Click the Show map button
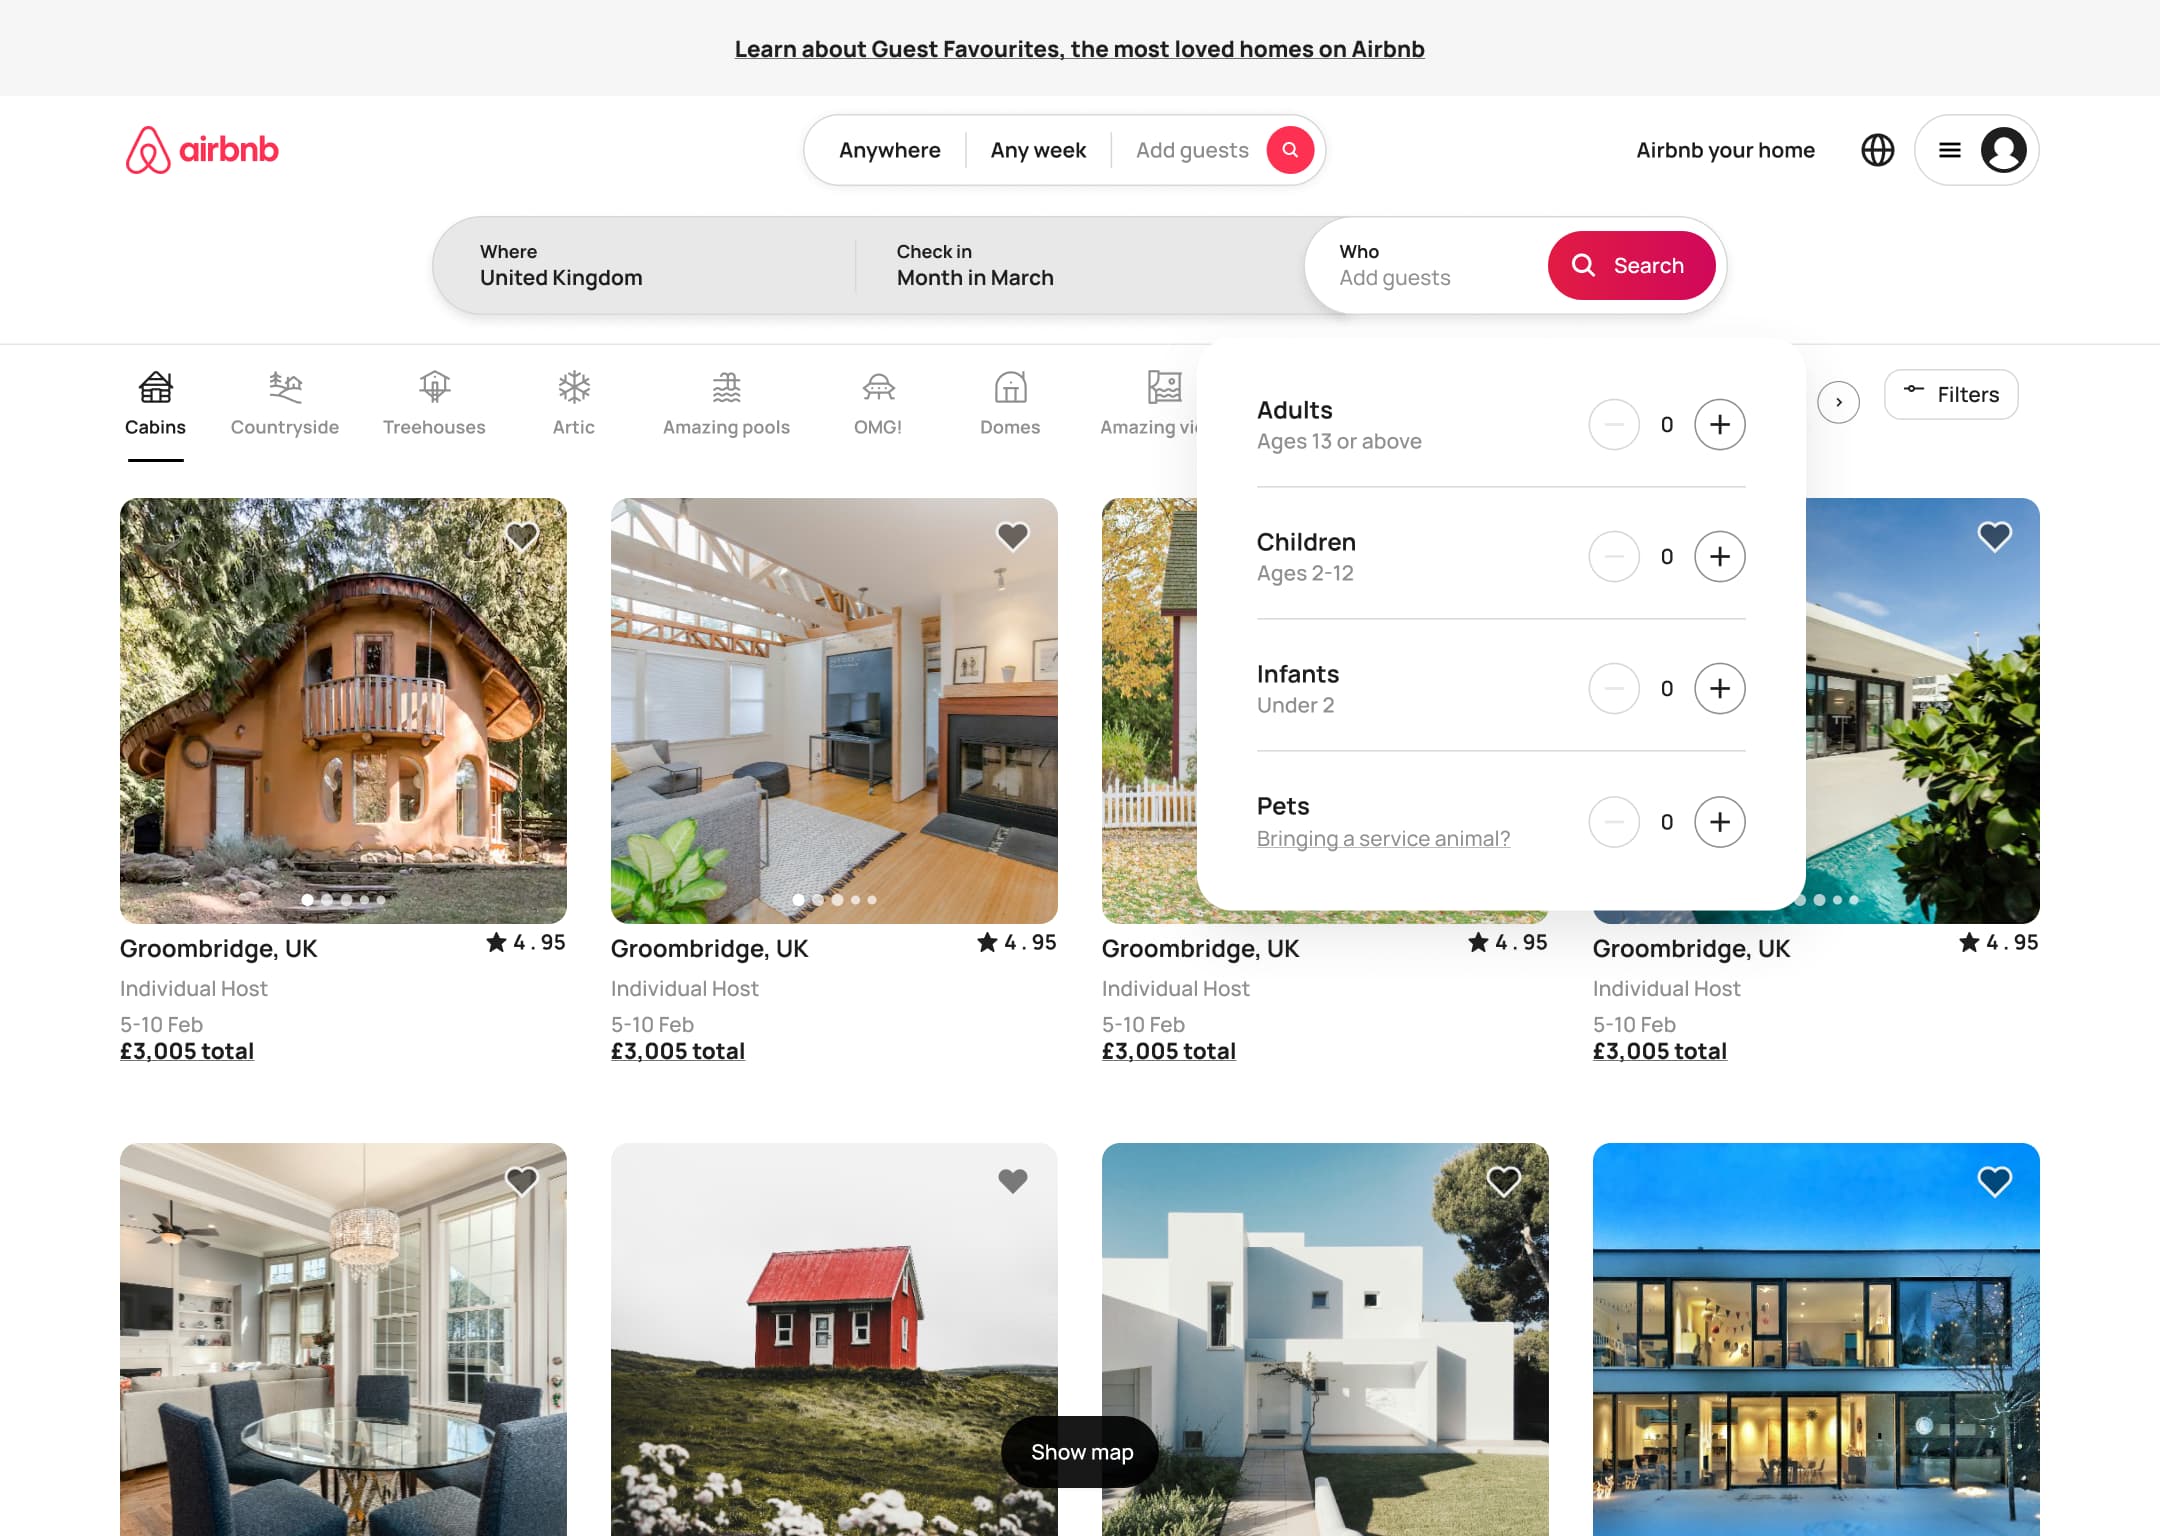Screen dimensions: 2160x1536 (1081, 1452)
